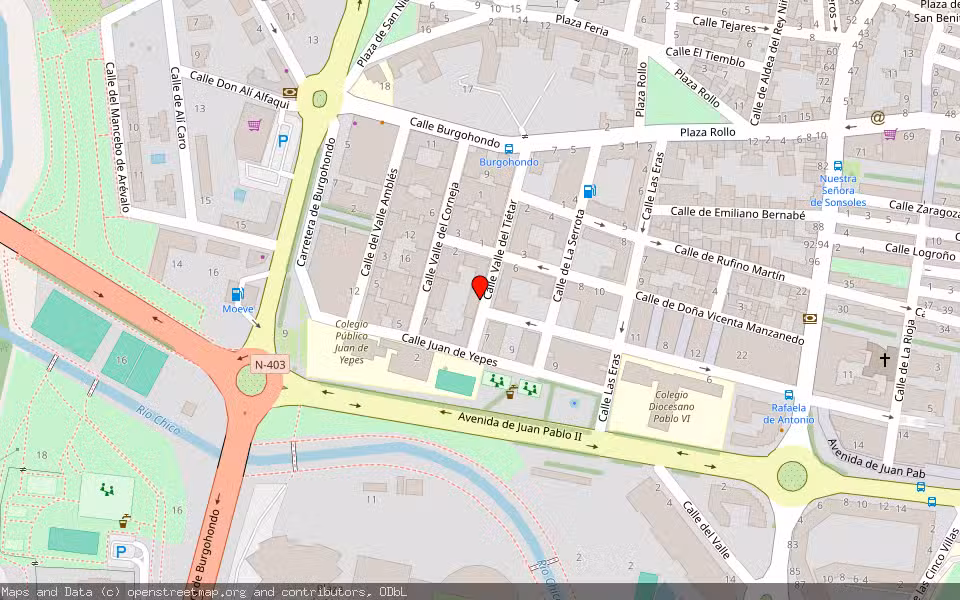Select the Nuestra Señora de Sonsoles bus stop

tap(837, 167)
